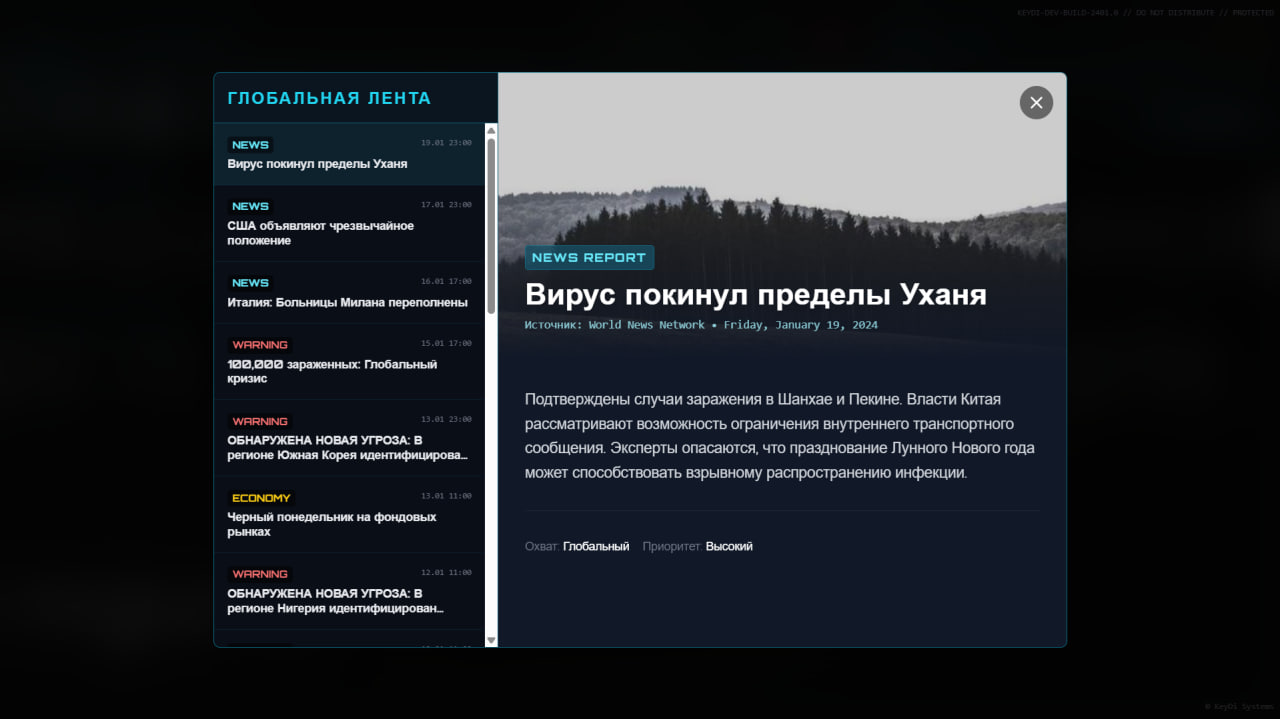
Task: Open news item 'Вирус покинул пределы Уханя' in the feed
Action: (x=349, y=154)
